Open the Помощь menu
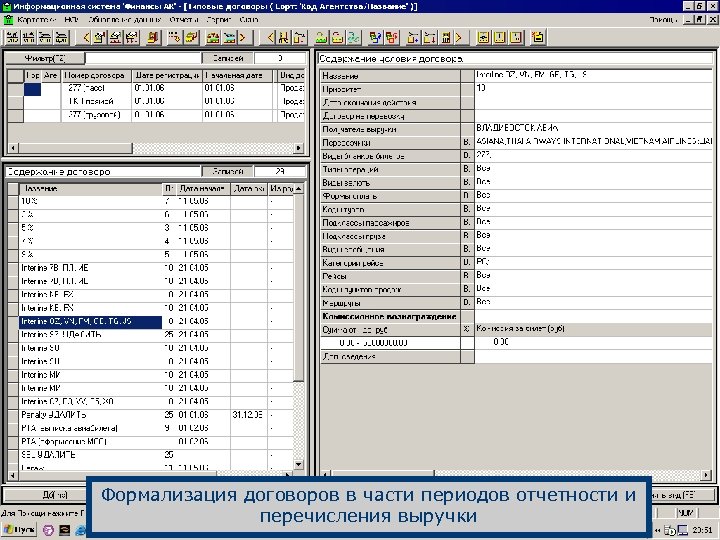Viewport: 720px width, 540px height. coord(663,20)
